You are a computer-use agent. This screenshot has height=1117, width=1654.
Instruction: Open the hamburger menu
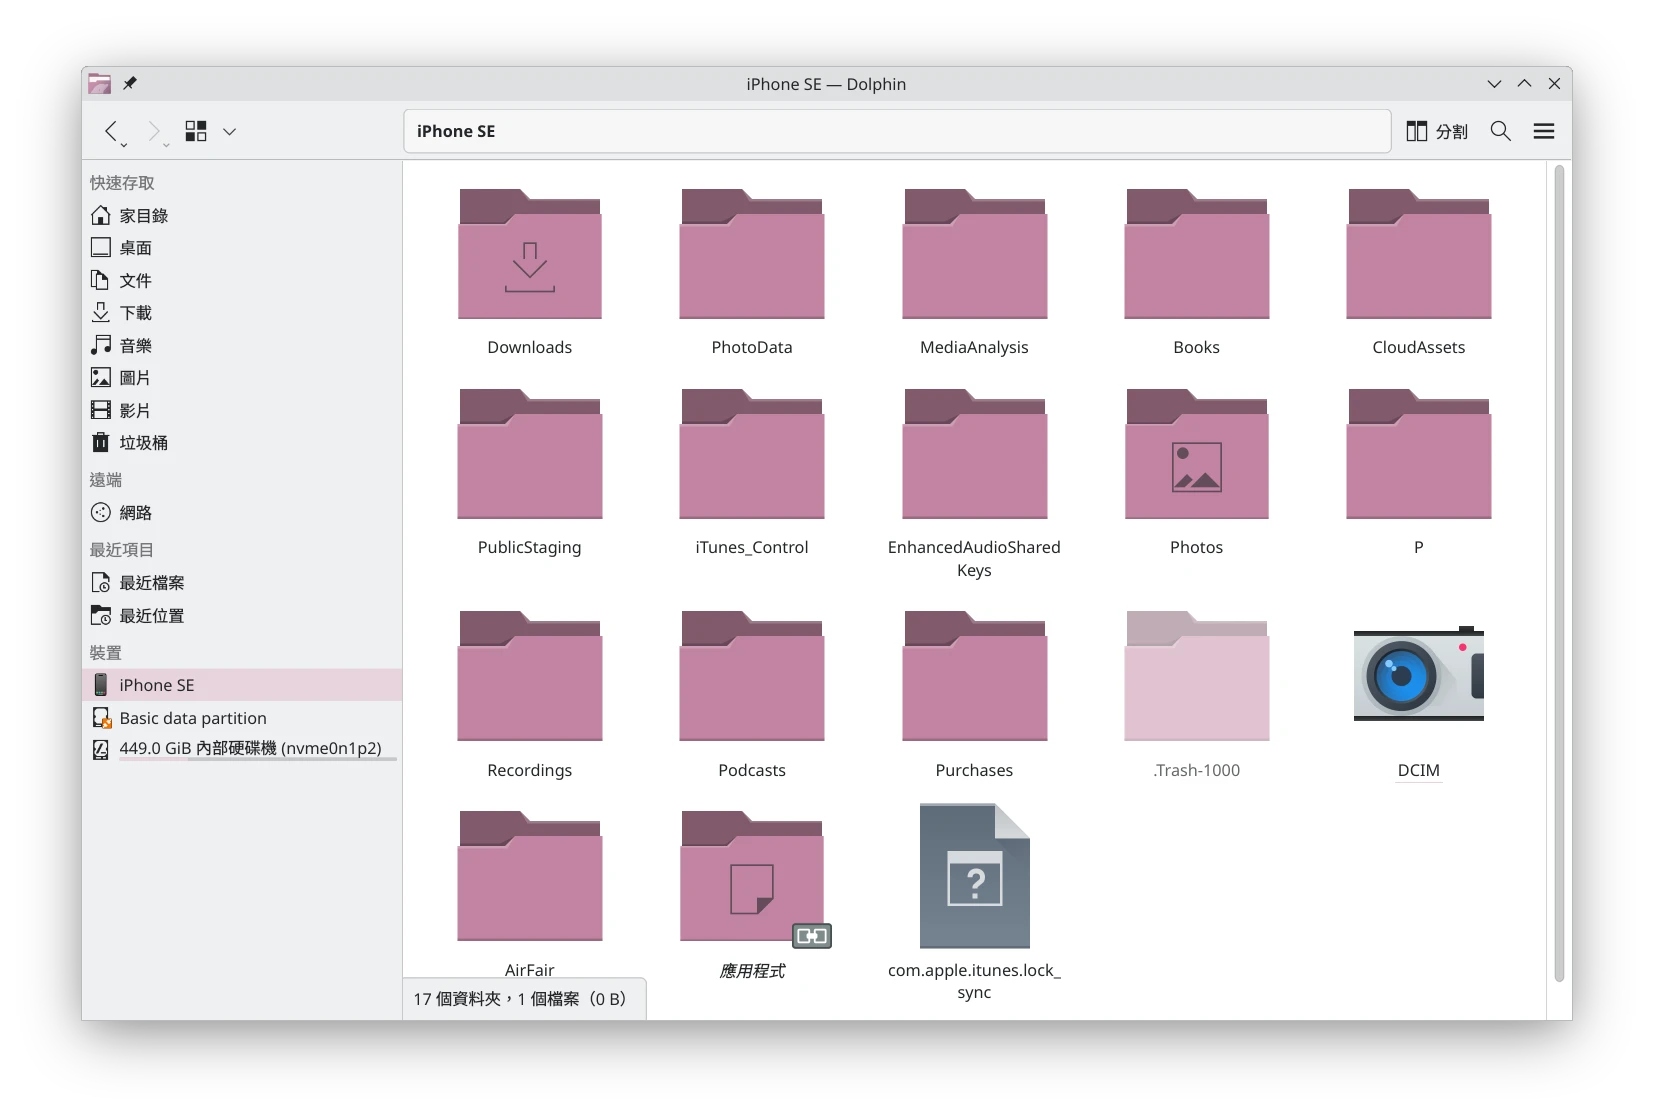pos(1544,131)
